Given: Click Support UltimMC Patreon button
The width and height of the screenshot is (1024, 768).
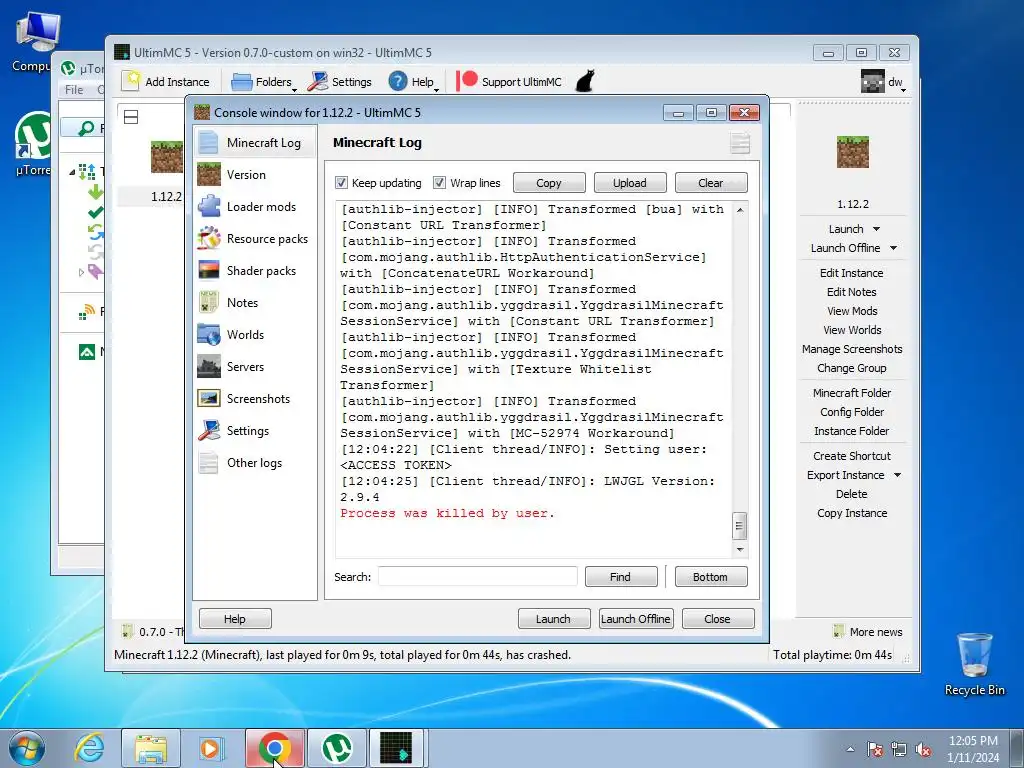Looking at the screenshot, I should tap(509, 82).
